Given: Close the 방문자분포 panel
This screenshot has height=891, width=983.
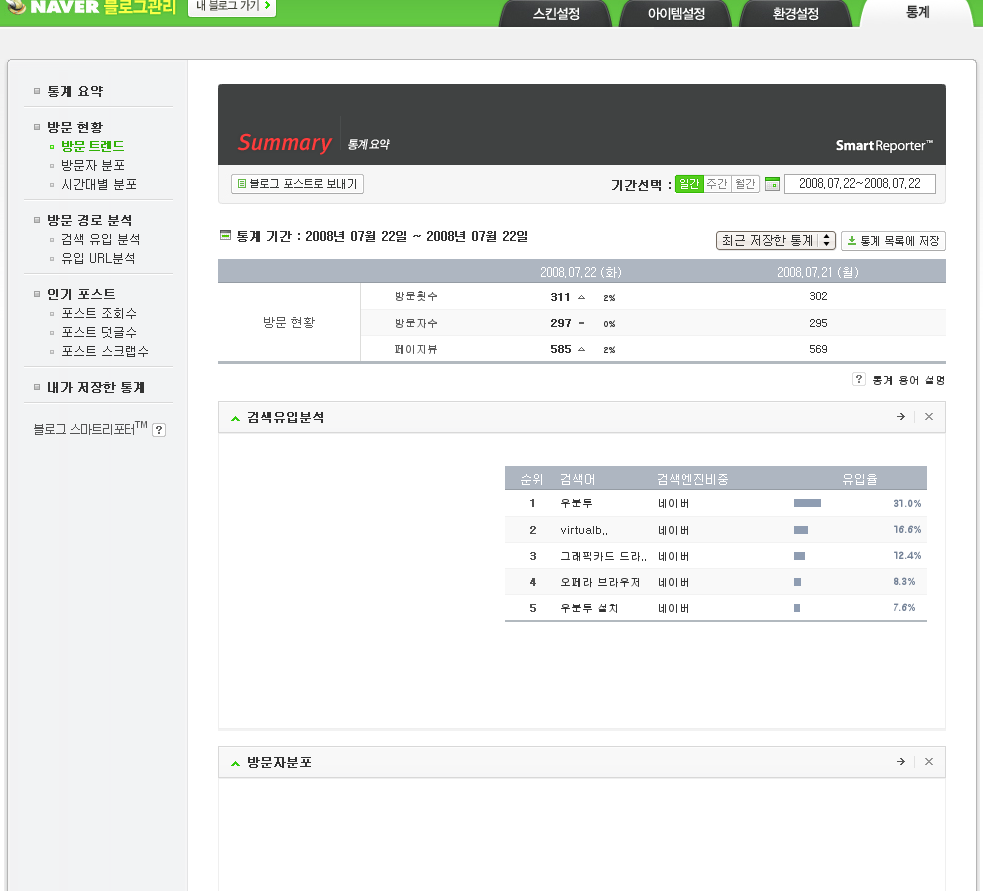Looking at the screenshot, I should pyautogui.click(x=929, y=762).
